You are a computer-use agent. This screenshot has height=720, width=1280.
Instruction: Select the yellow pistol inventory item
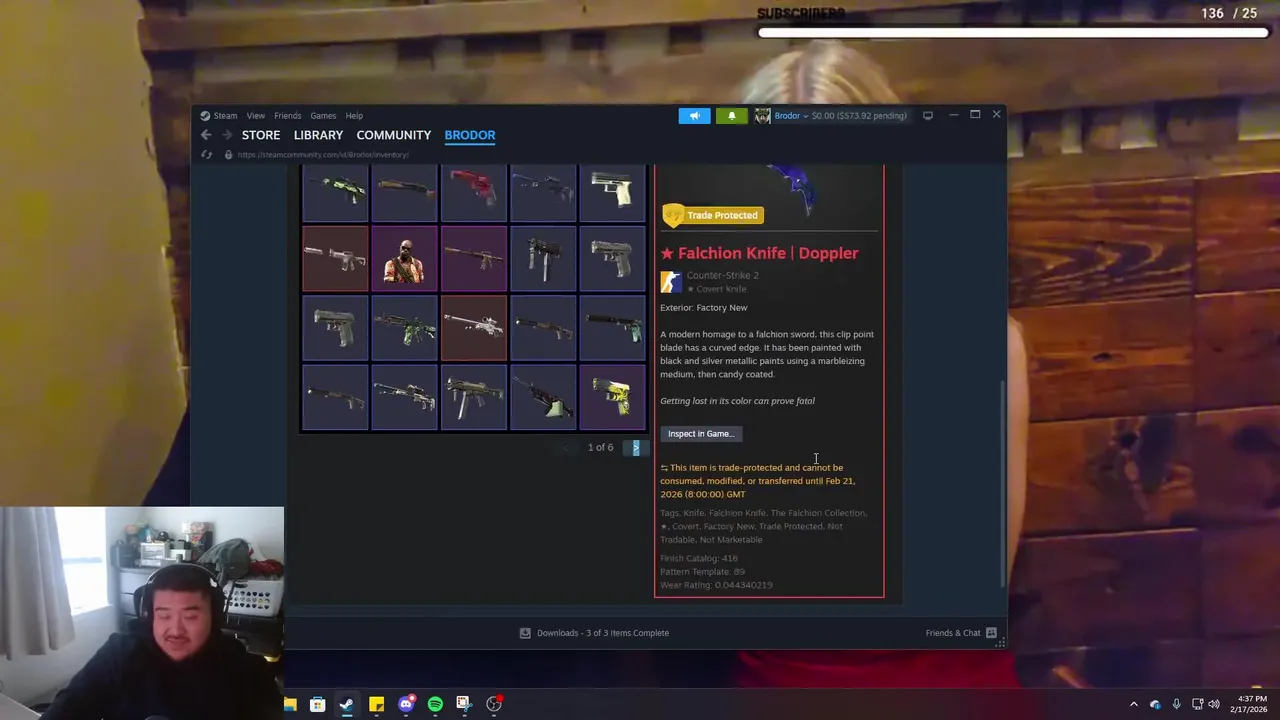pos(612,398)
